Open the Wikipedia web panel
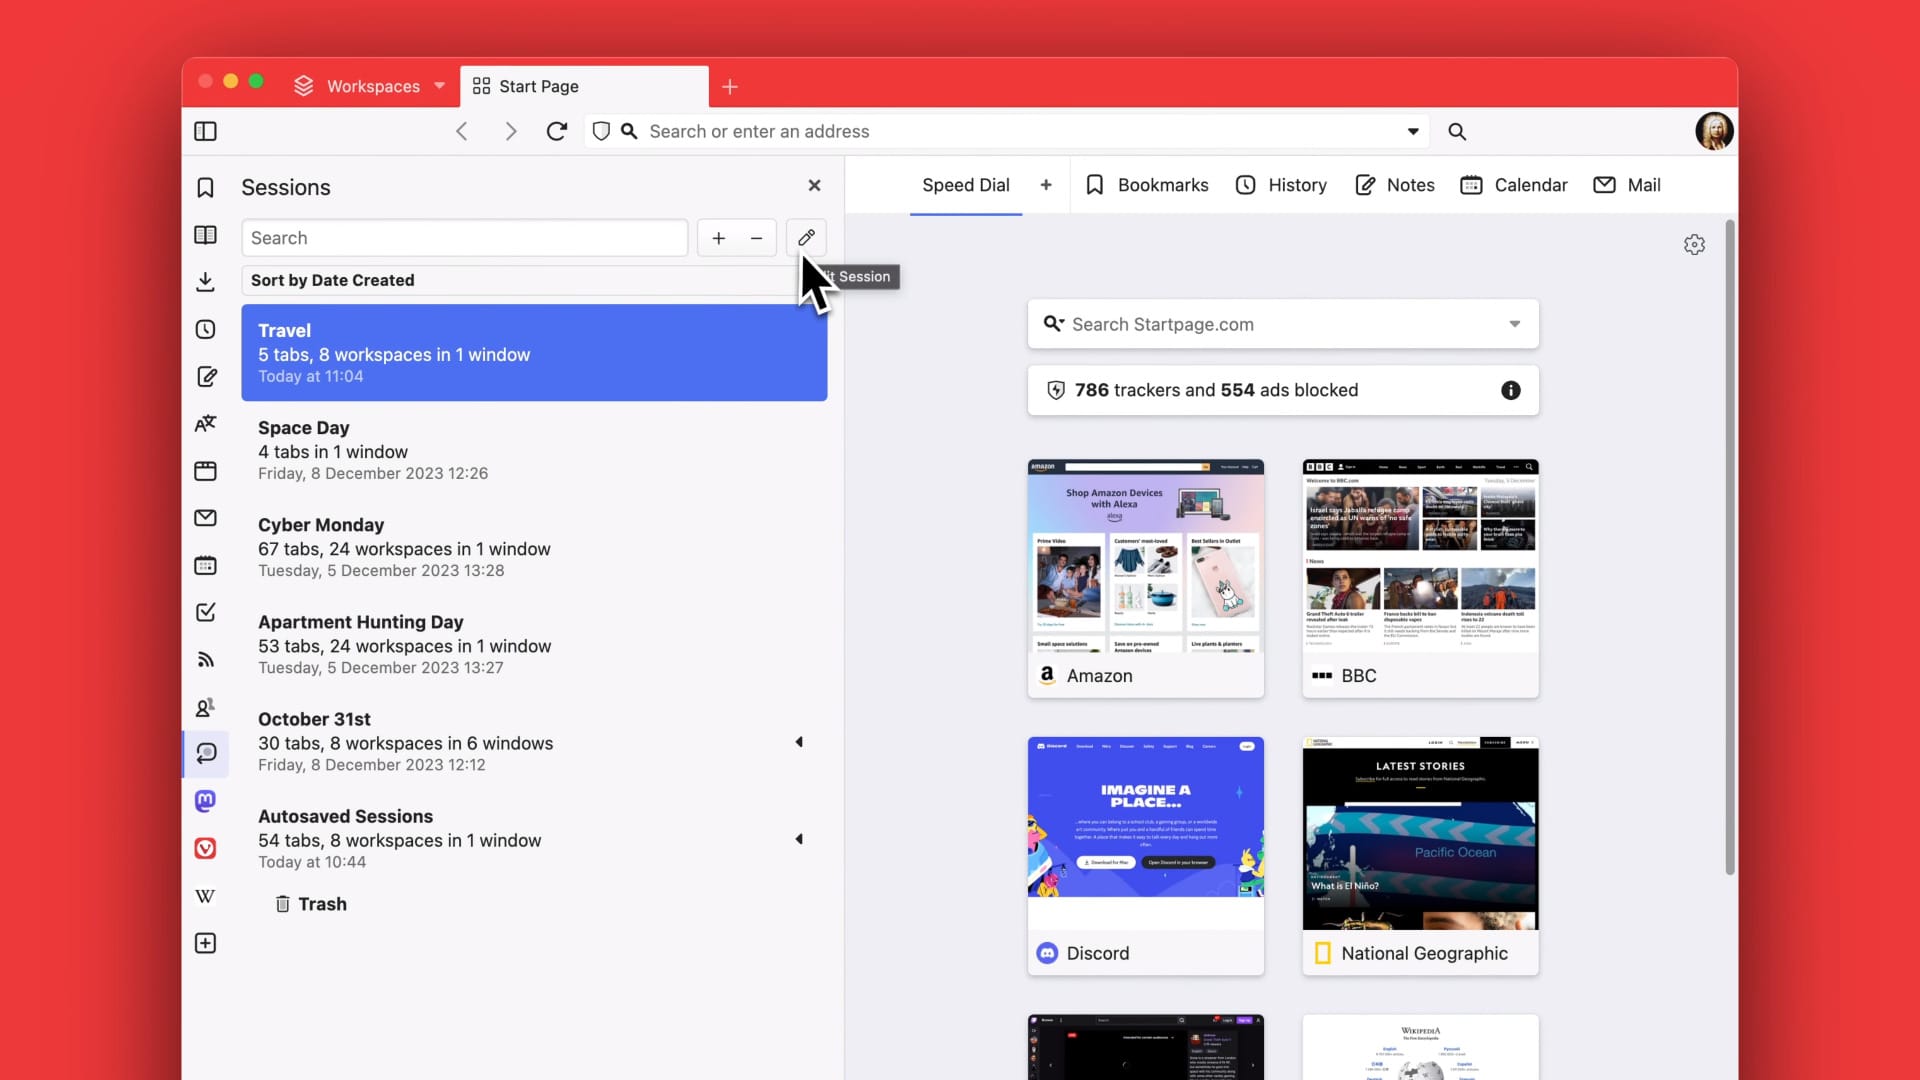This screenshot has height=1080, width=1920. coord(205,896)
